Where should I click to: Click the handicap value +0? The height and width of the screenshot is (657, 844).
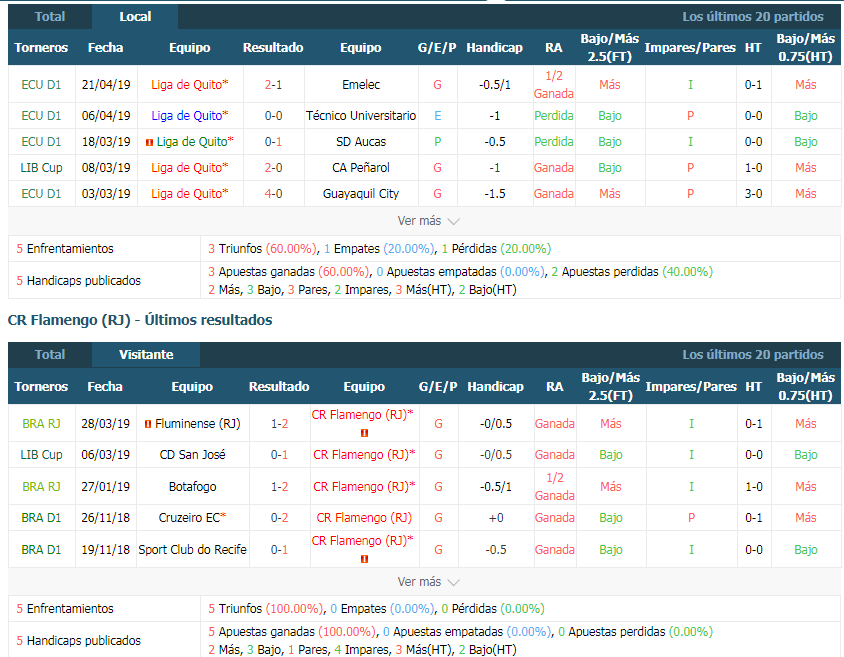(x=496, y=518)
